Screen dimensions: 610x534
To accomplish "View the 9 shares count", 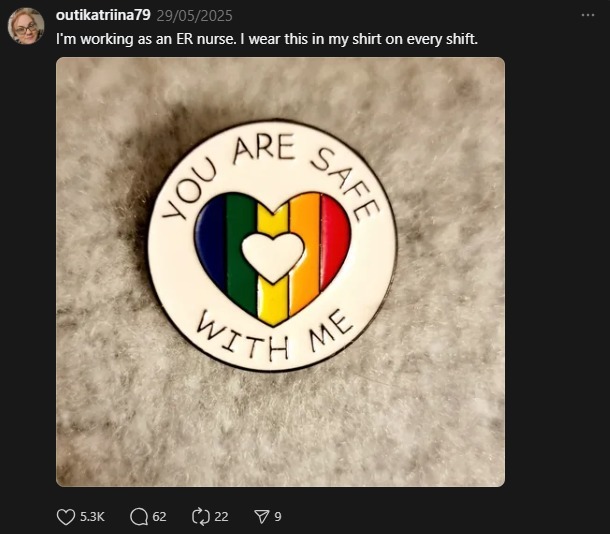I will pyautogui.click(x=278, y=517).
